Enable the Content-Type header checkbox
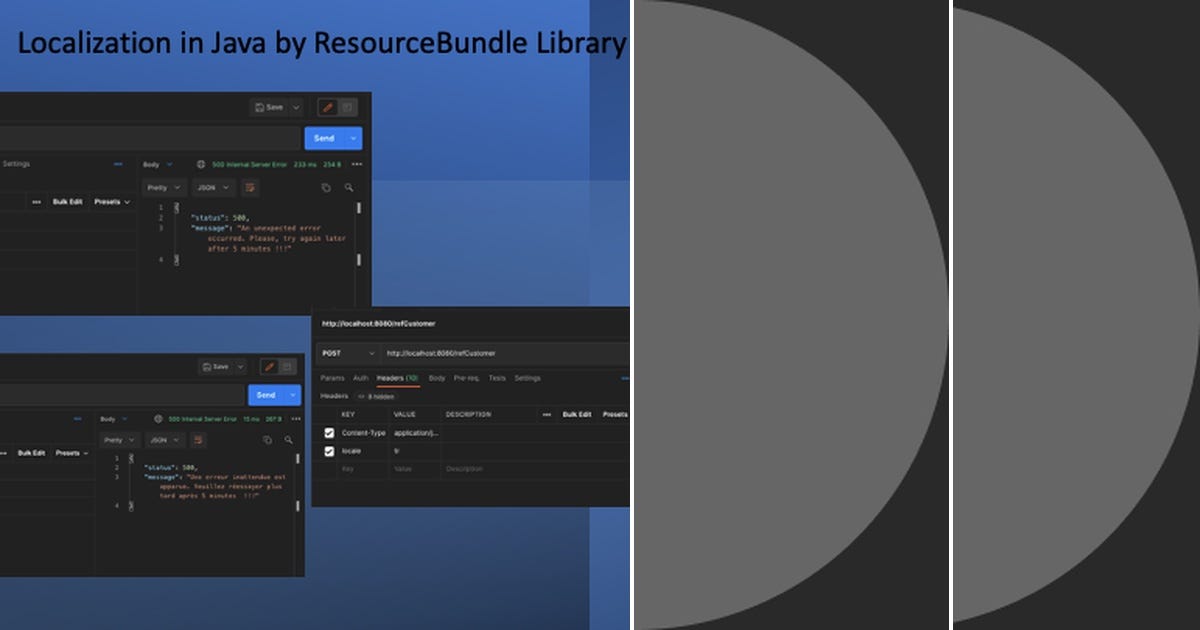 [x=329, y=433]
